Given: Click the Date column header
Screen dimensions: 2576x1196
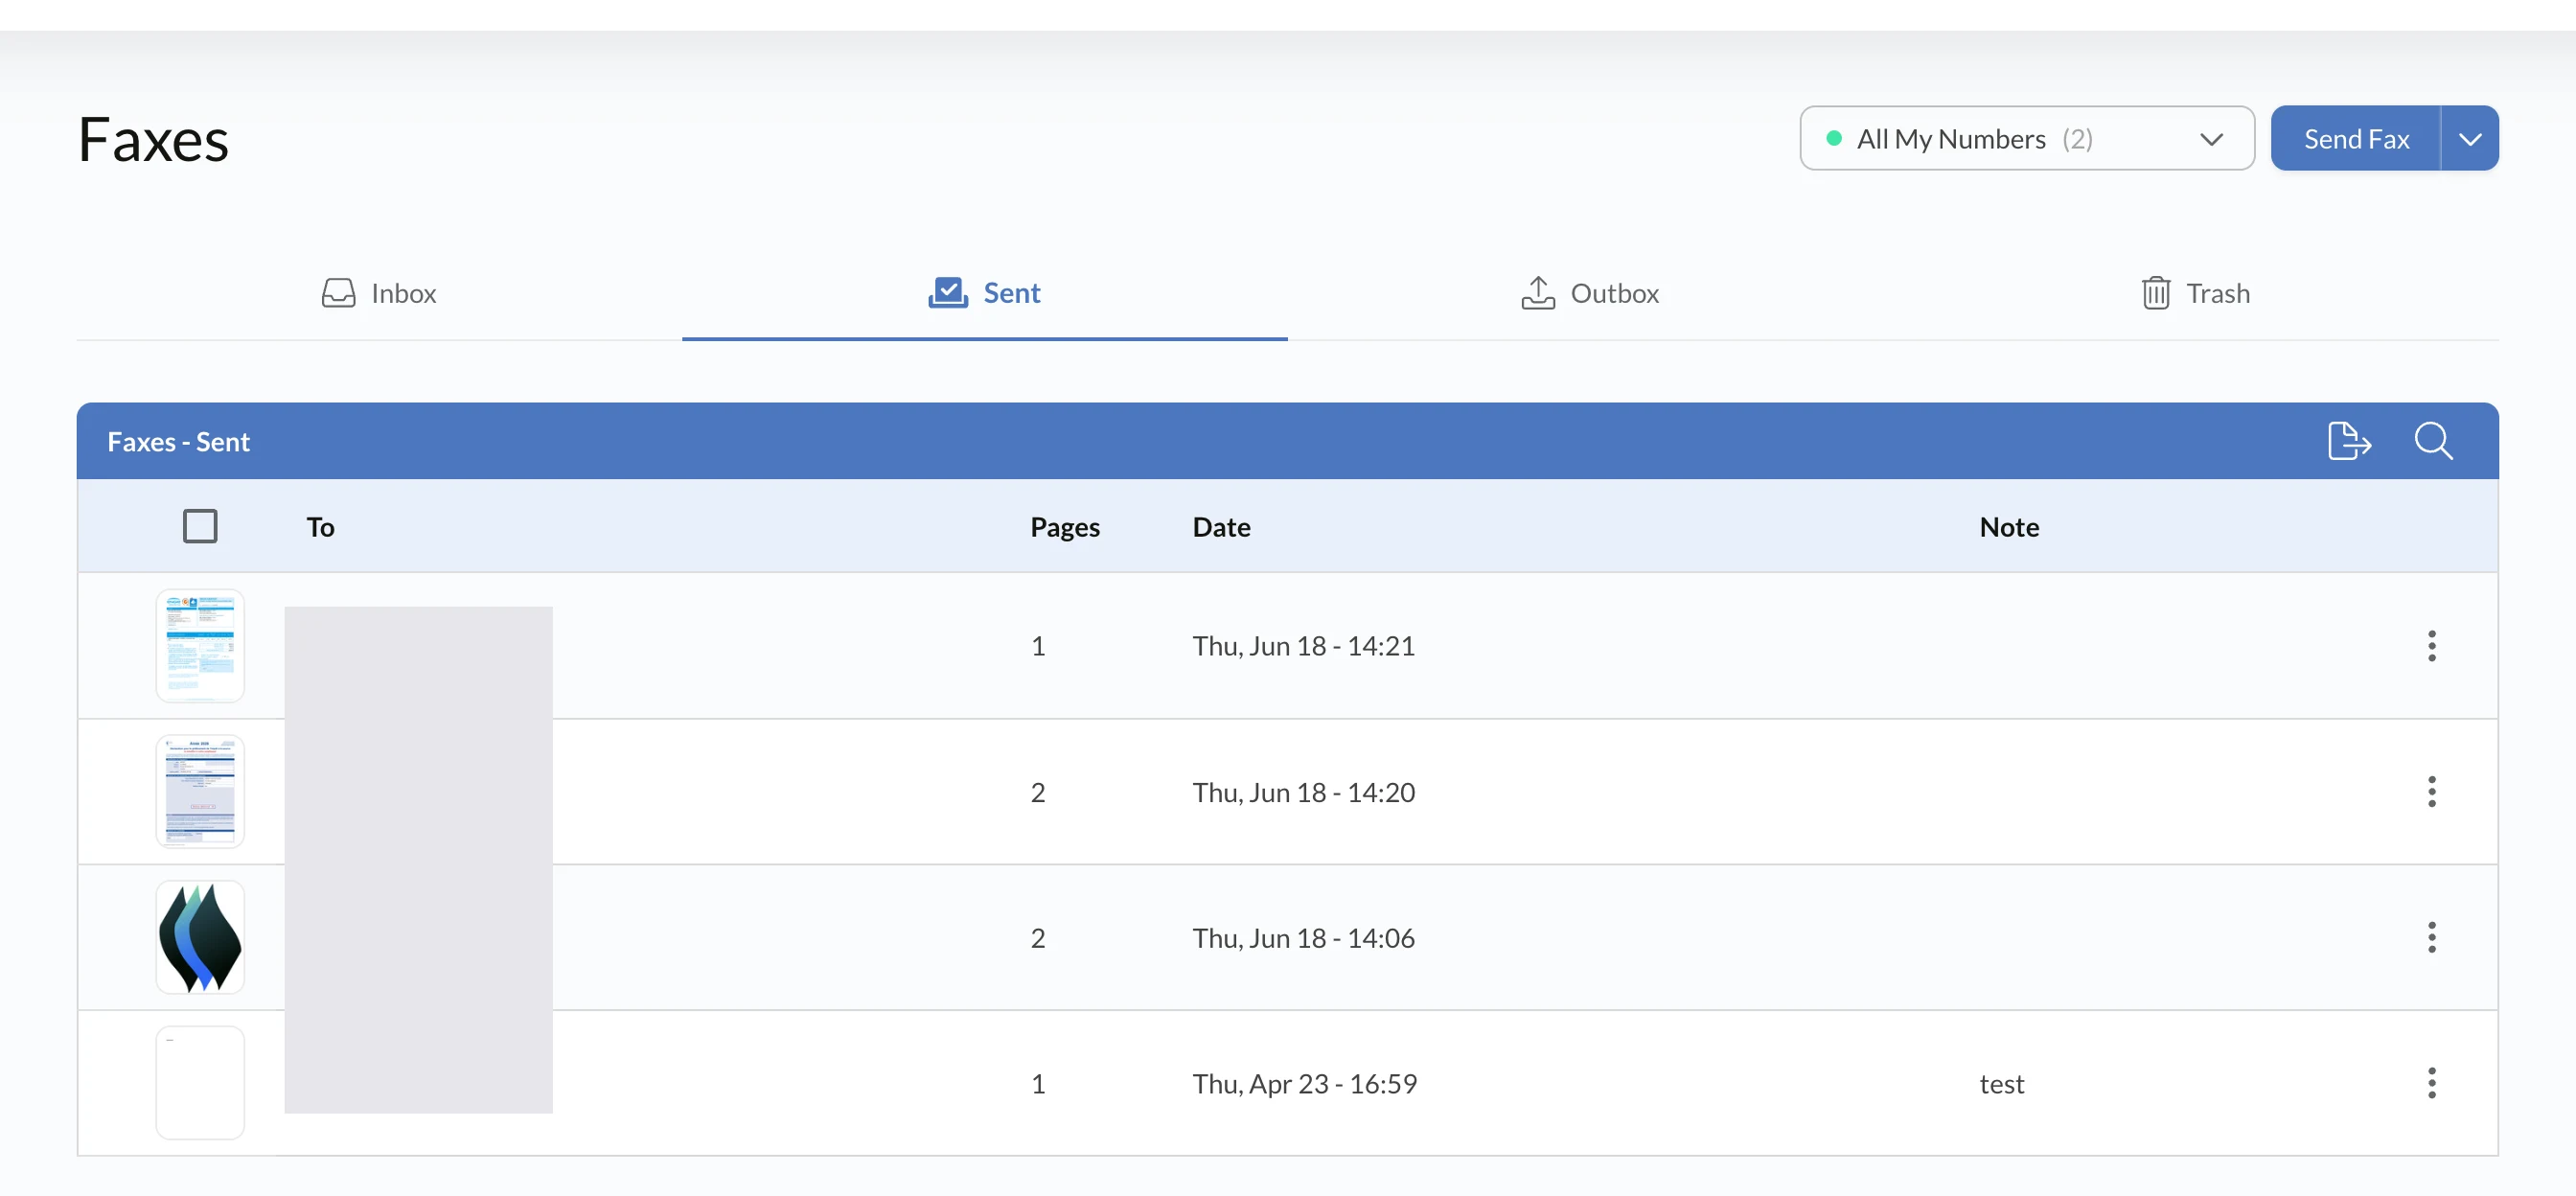Looking at the screenshot, I should 1221,527.
